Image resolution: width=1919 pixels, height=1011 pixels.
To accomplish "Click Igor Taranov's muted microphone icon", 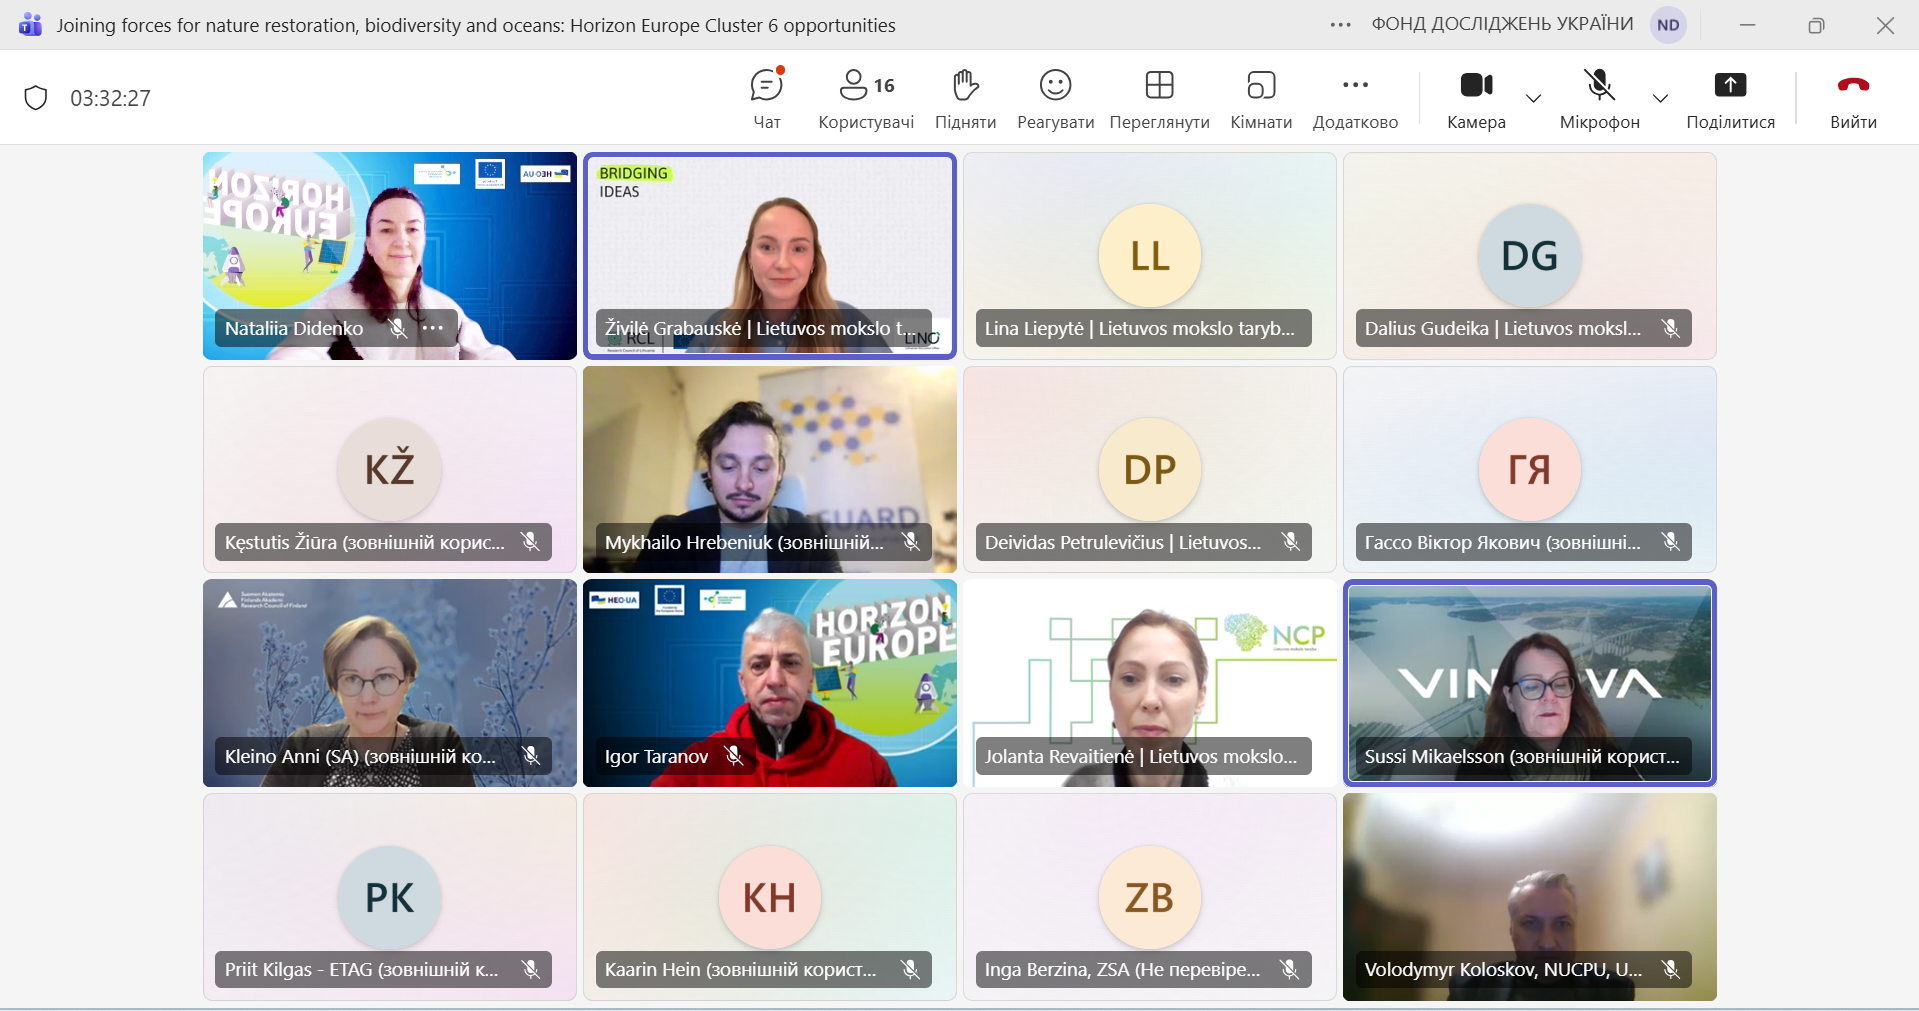I will 734,756.
